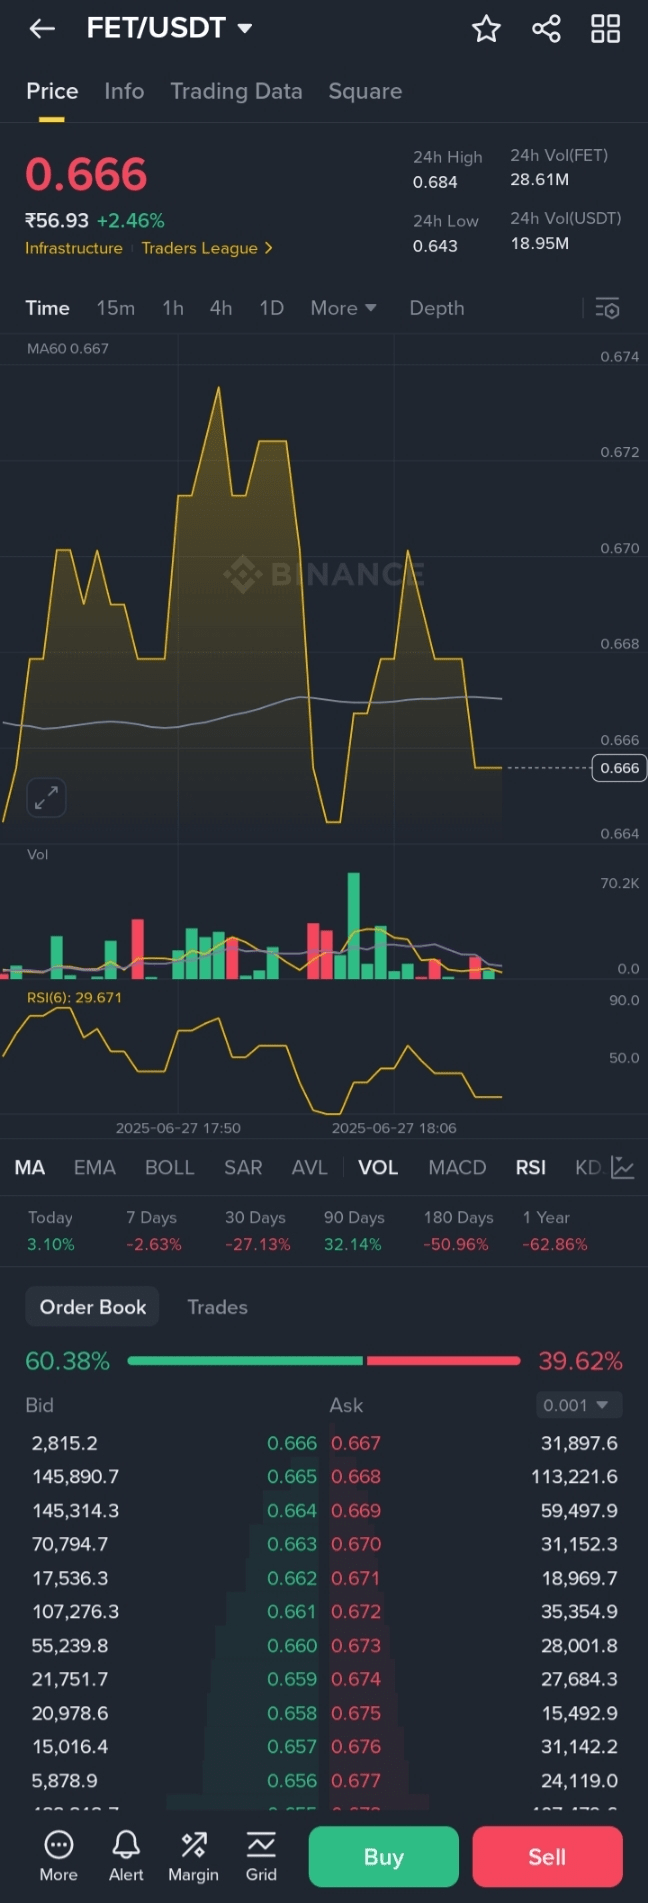Screen dimensions: 648x1903
Task: Switch to the Price tab
Action: (52, 91)
